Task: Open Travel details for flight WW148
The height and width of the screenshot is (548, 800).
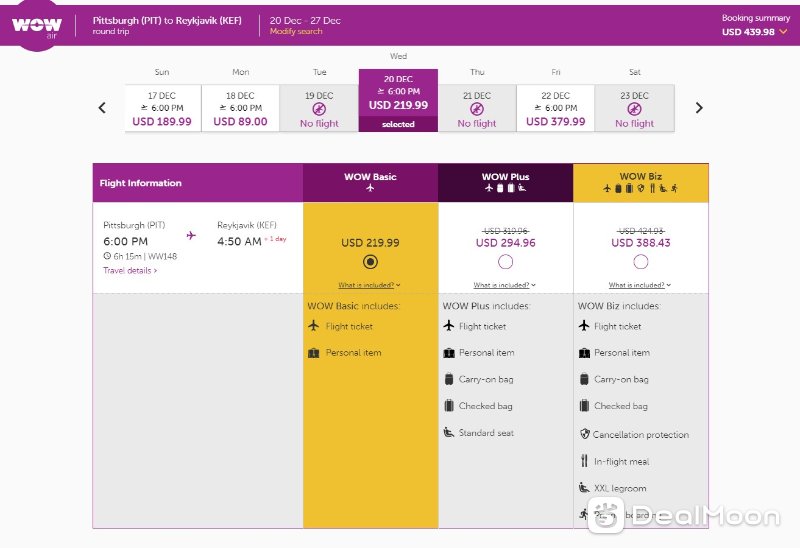Action: click(130, 270)
